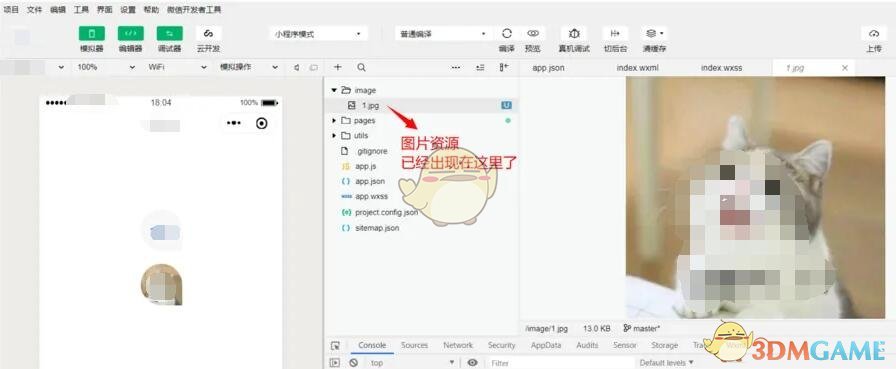This screenshot has width=896, height=369.
Task: Start 真机调试 remote device debugging
Action: pyautogui.click(x=574, y=34)
